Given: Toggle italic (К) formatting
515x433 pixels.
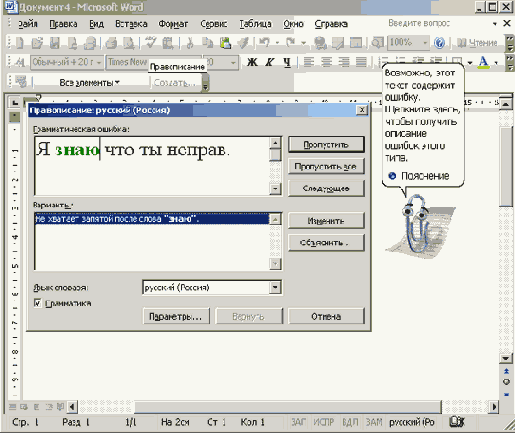Looking at the screenshot, I should (270, 62).
